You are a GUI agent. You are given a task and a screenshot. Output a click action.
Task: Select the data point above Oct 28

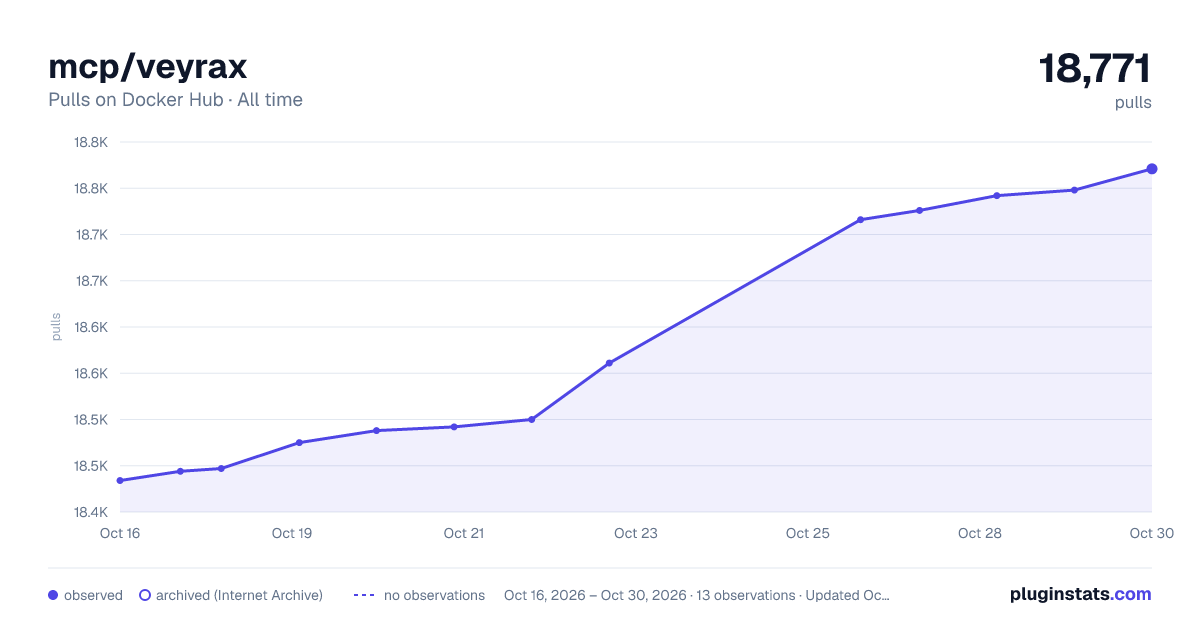click(x=997, y=196)
